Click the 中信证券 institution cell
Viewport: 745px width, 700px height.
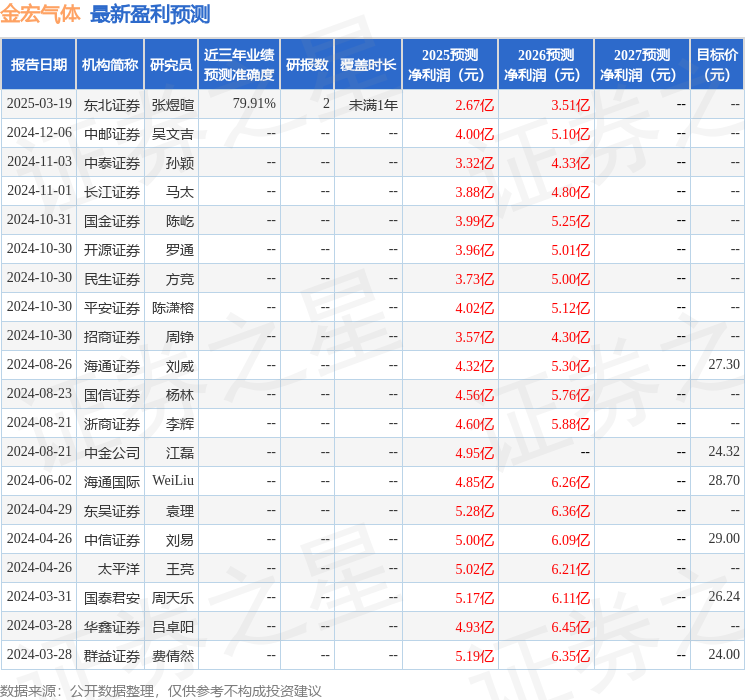click(112, 540)
